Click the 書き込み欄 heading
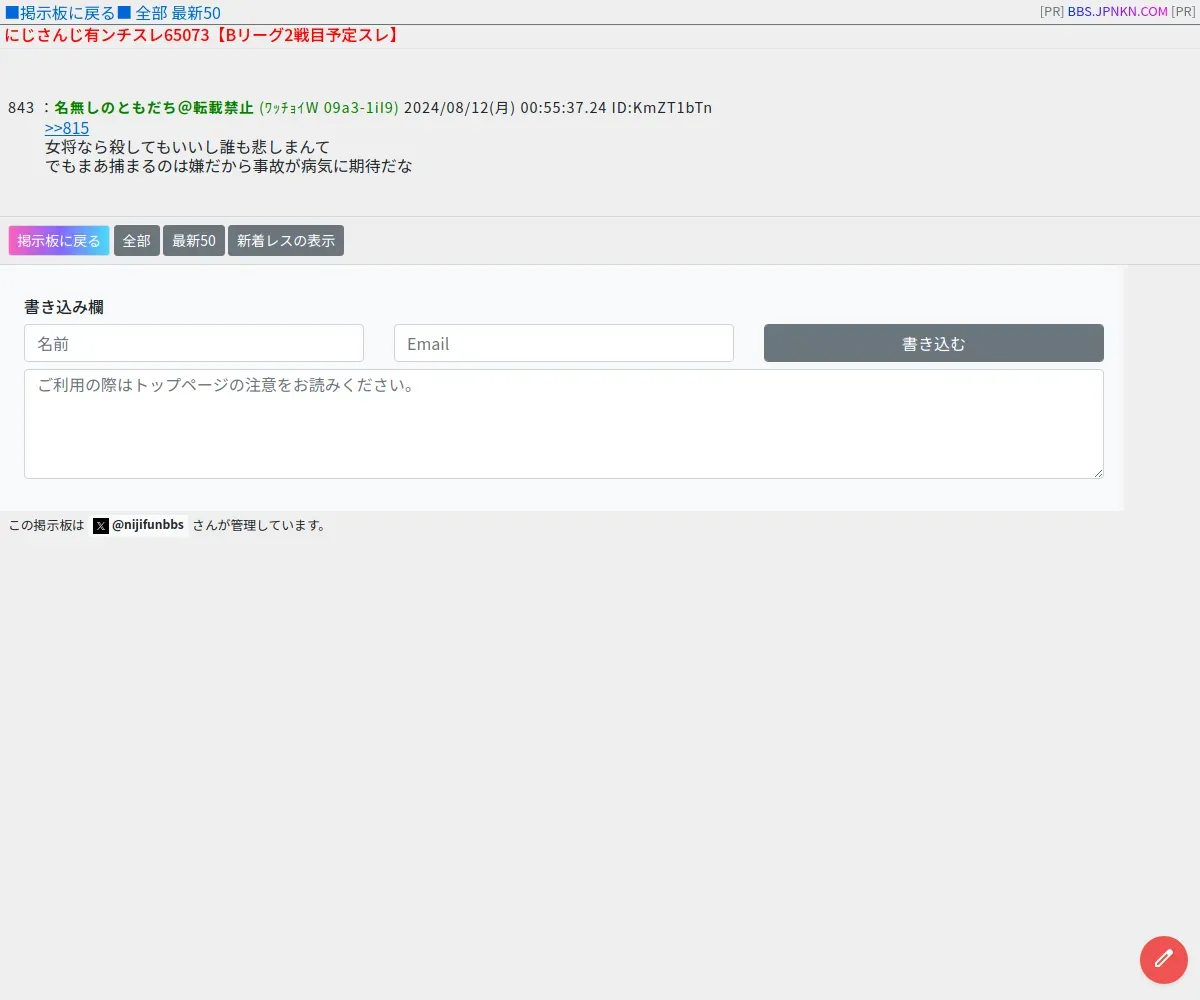The width and height of the screenshot is (1200, 1000). pos(64,307)
